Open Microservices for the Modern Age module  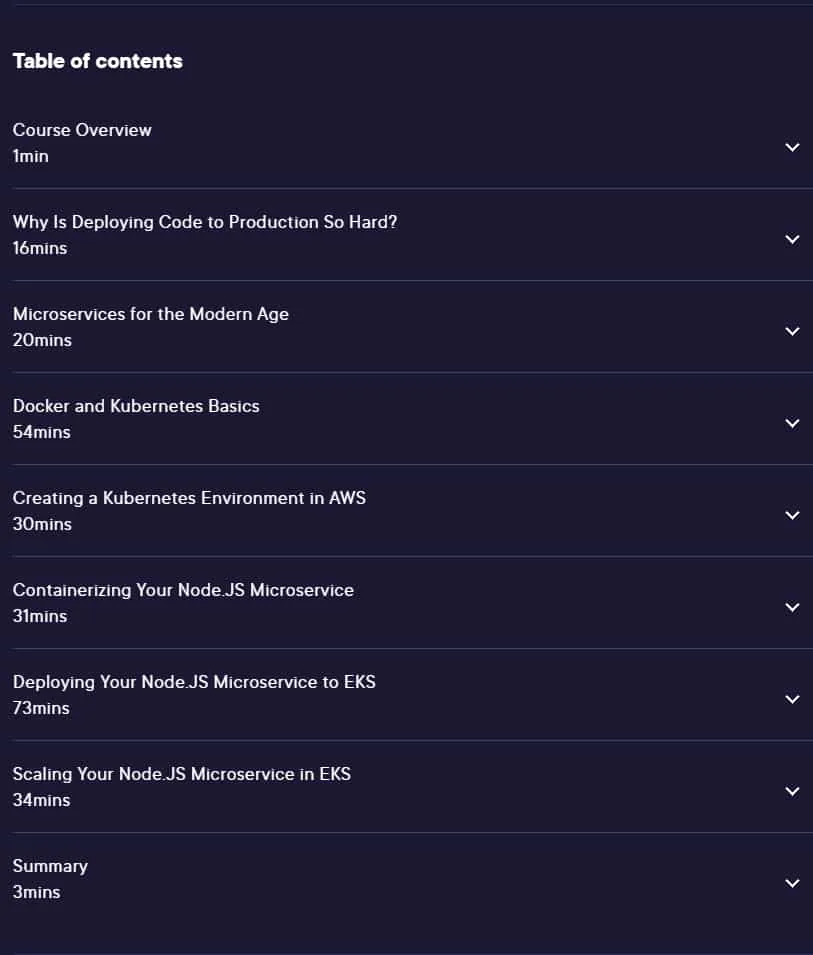(150, 314)
